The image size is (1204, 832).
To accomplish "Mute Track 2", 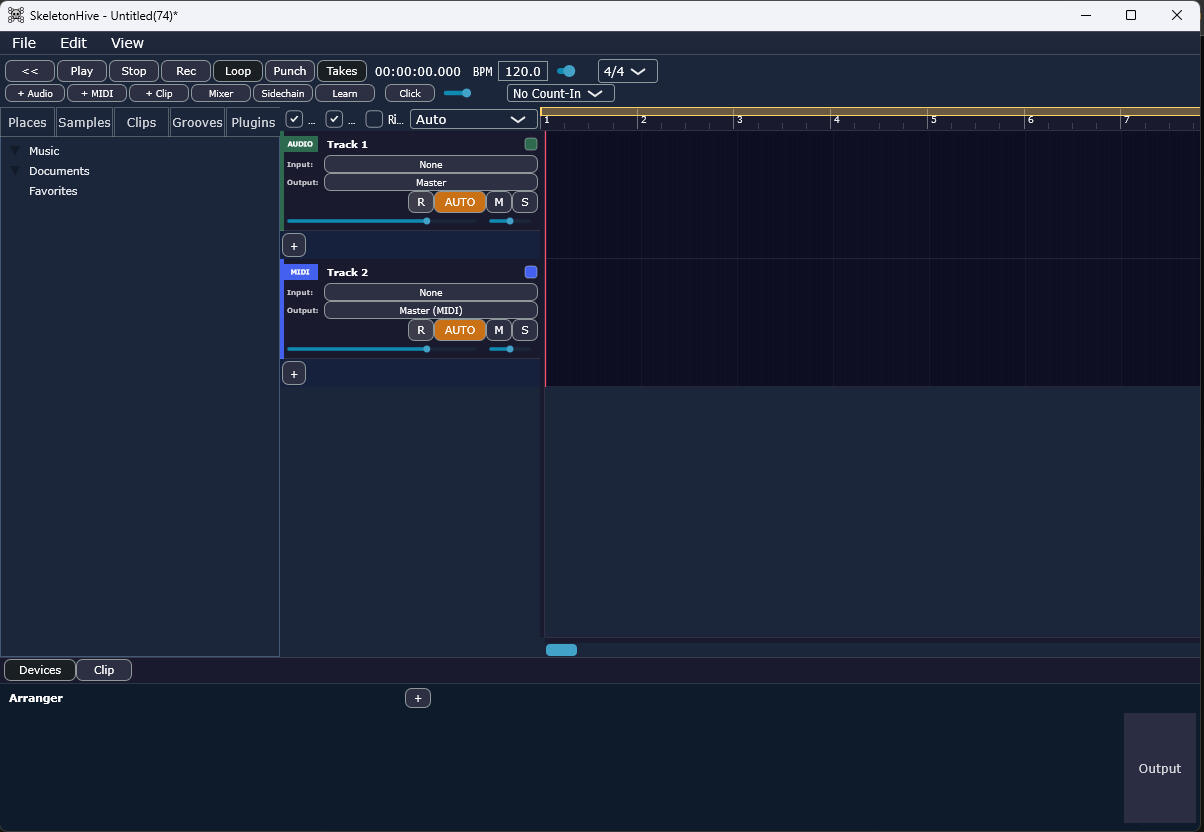I will tap(499, 330).
